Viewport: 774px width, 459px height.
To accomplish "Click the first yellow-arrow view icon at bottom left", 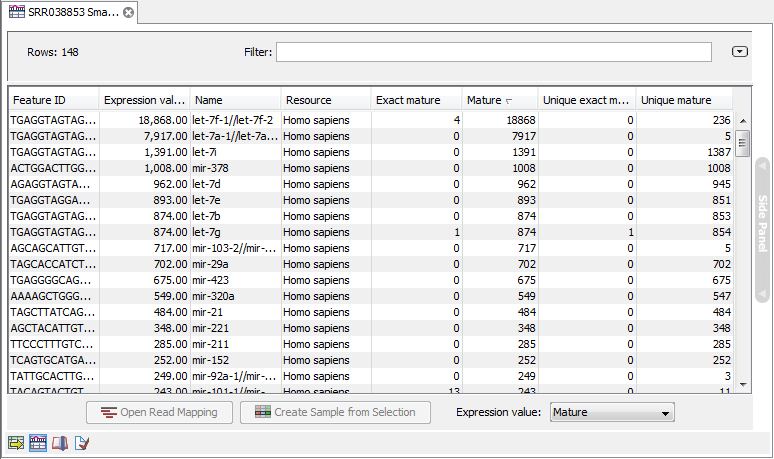I will [16, 442].
